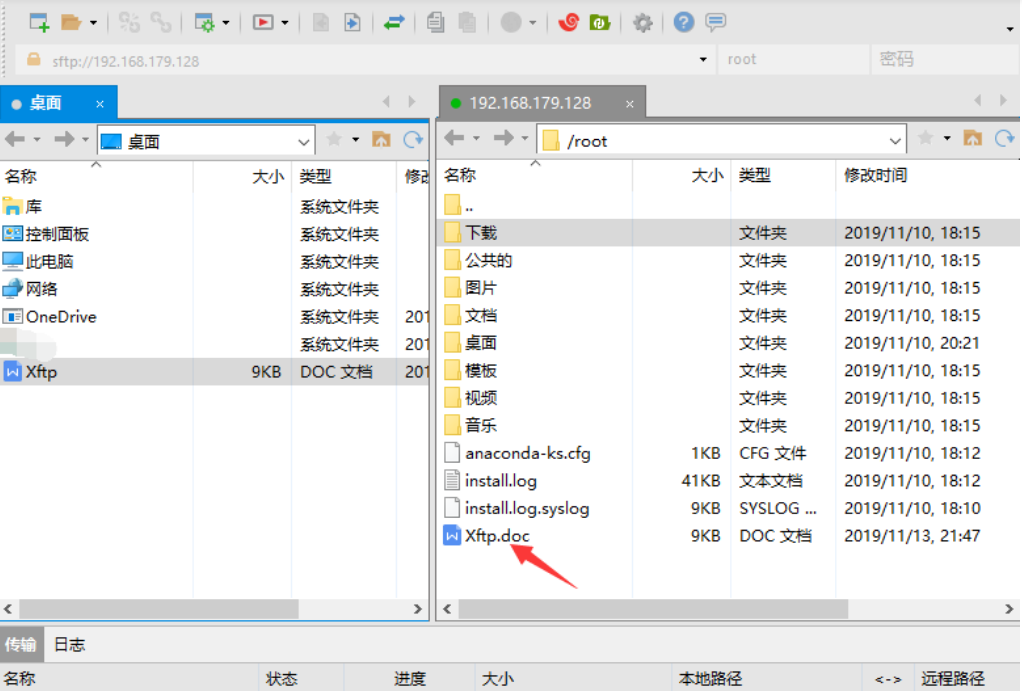Open options via the gear icon

tap(643, 23)
